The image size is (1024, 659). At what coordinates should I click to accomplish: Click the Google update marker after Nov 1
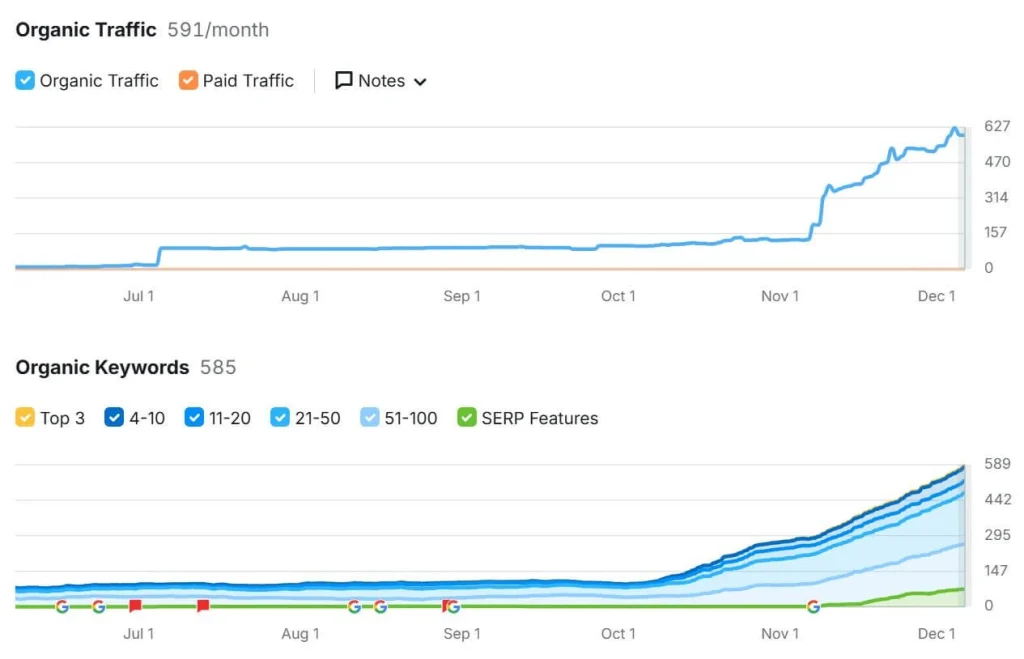(x=813, y=606)
